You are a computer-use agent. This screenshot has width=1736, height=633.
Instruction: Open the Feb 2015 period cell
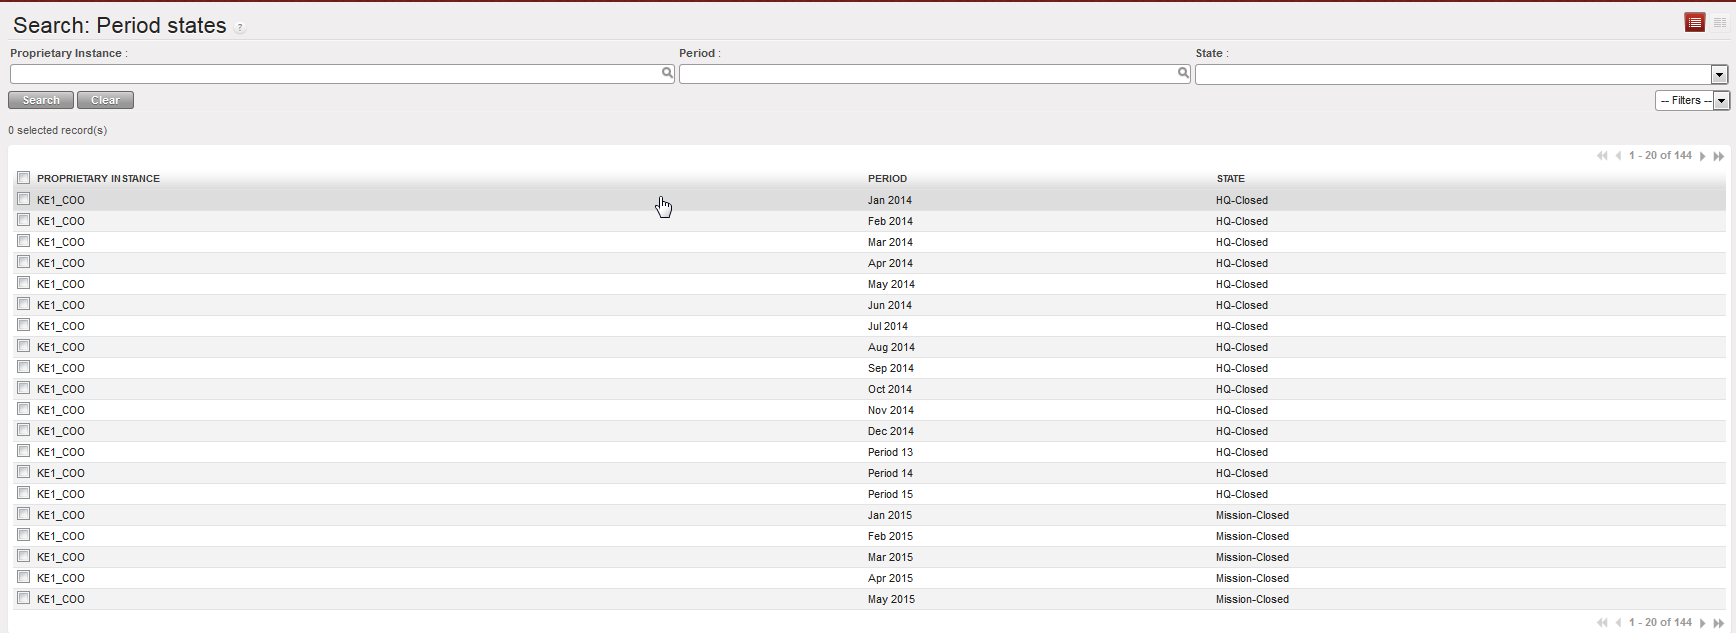tap(890, 536)
